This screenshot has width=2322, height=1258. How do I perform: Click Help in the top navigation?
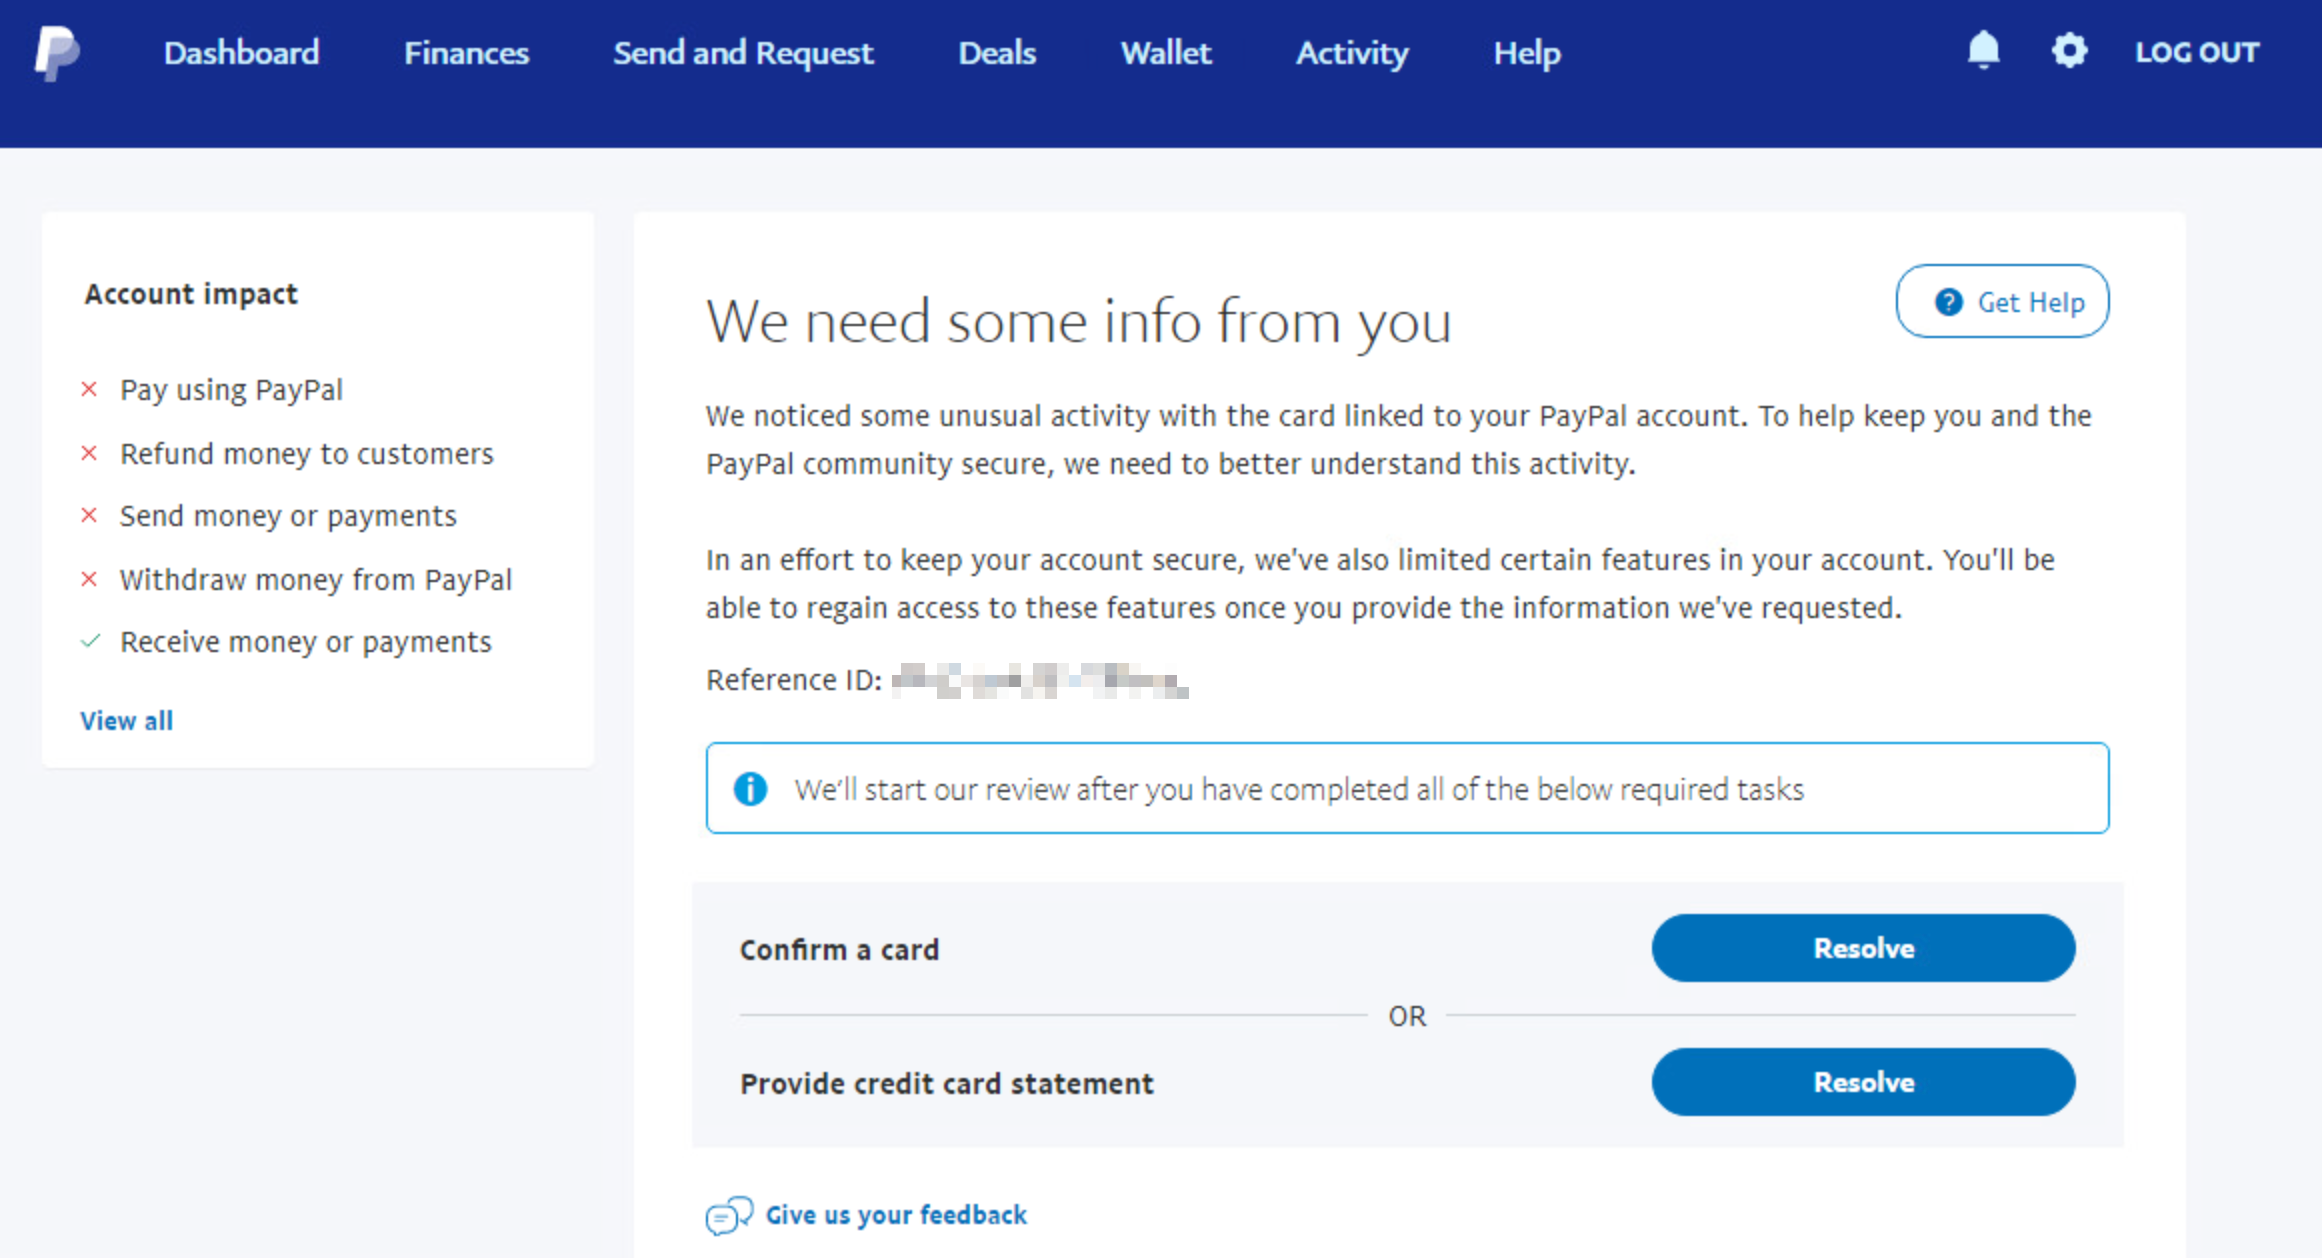(x=1526, y=53)
